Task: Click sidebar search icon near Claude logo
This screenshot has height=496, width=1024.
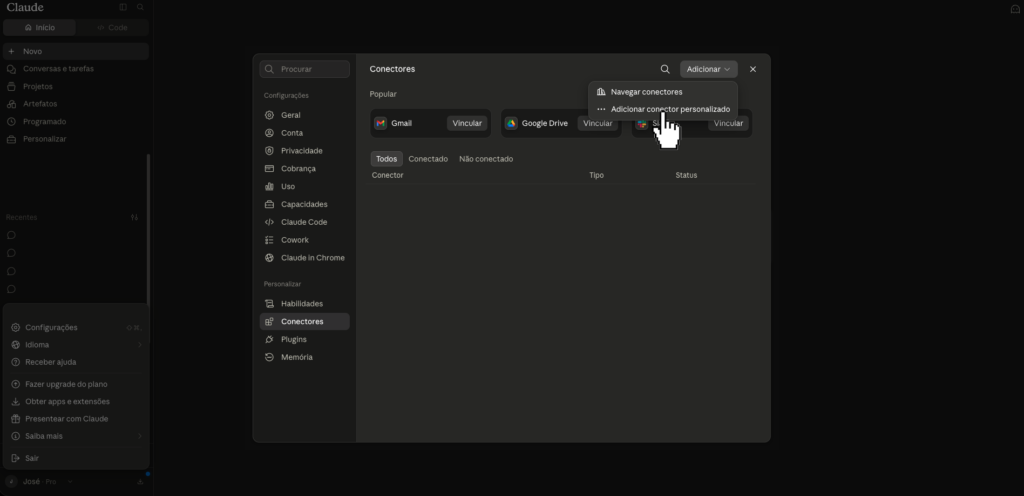Action: (x=140, y=7)
